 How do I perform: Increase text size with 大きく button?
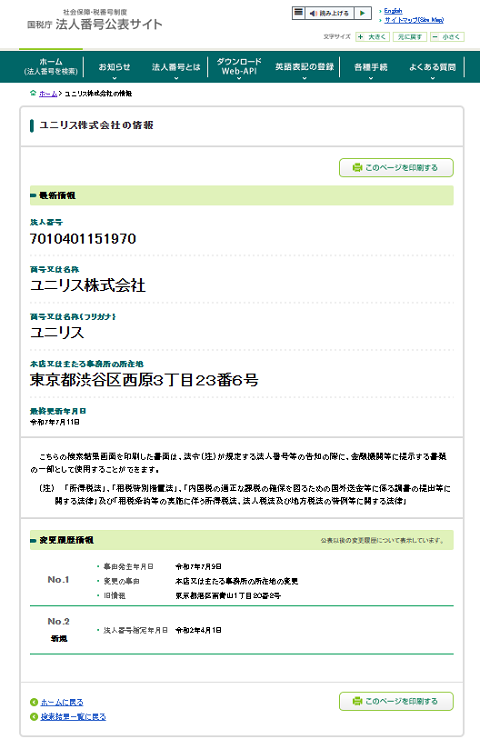(x=373, y=37)
